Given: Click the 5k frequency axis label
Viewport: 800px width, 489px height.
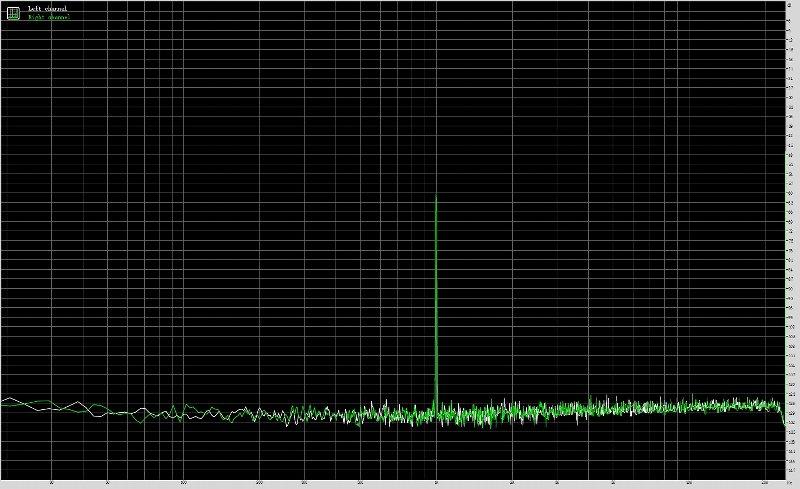Looking at the screenshot, I should point(613,483).
